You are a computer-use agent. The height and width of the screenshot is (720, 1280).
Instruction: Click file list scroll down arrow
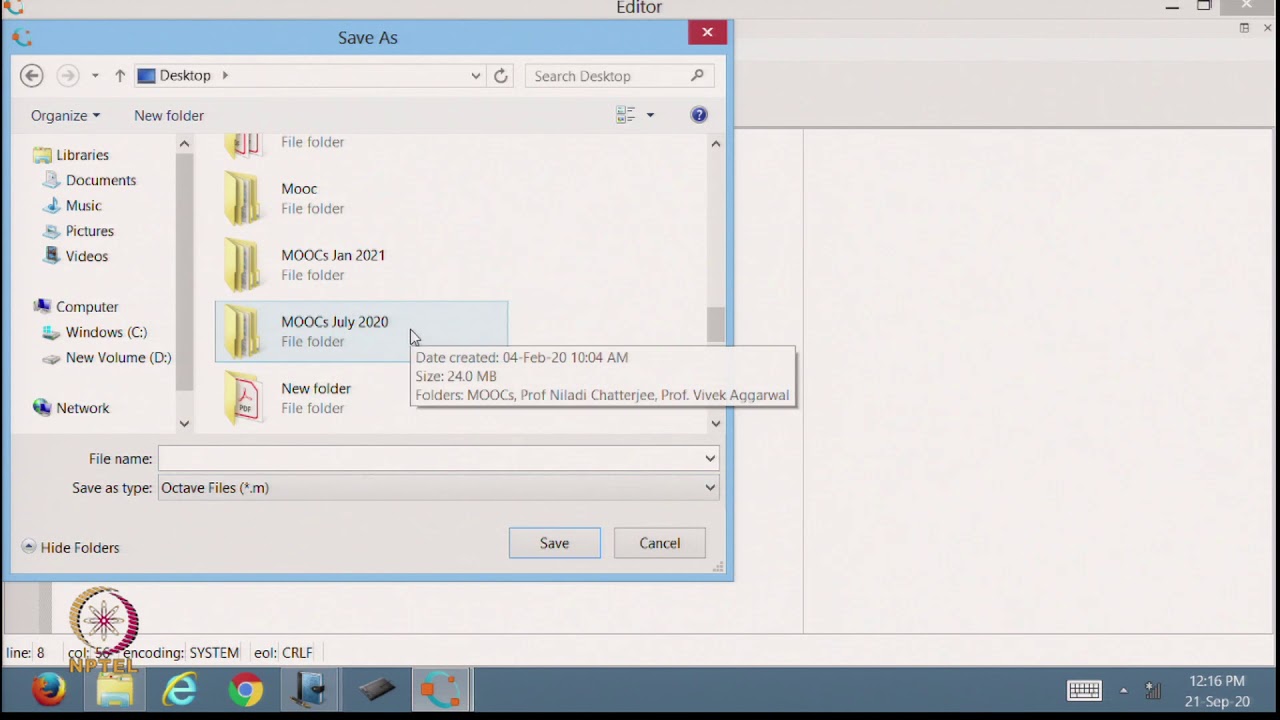pos(716,423)
